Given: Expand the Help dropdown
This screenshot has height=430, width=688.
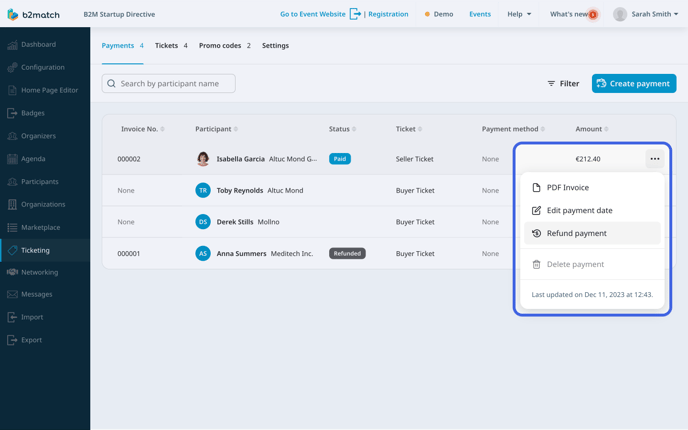Looking at the screenshot, I should (519, 15).
